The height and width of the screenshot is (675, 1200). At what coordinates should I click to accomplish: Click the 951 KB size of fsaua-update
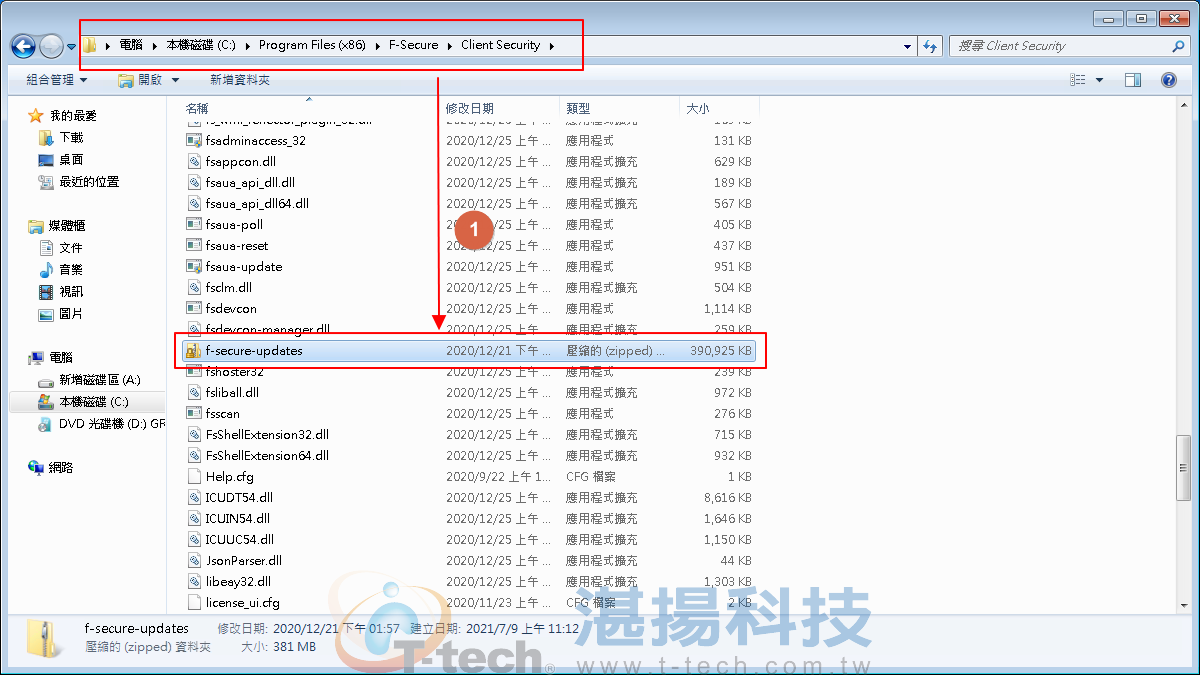coord(732,267)
